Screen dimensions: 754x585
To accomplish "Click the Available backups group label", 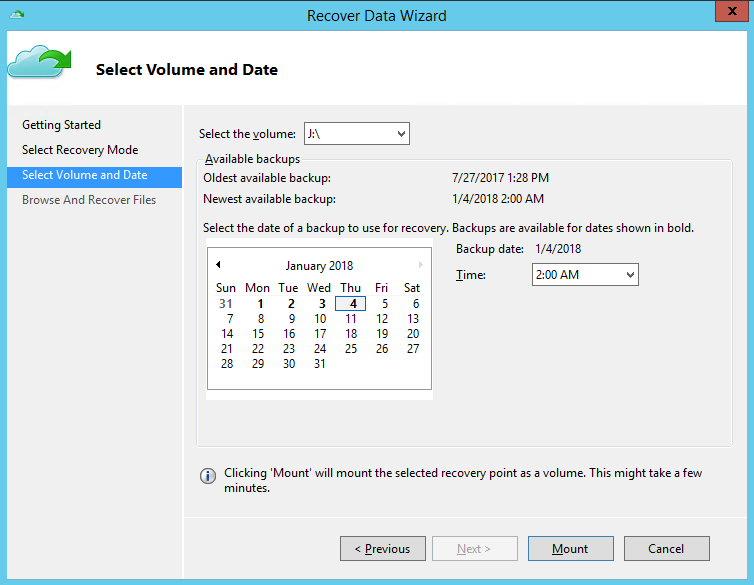I will (252, 159).
